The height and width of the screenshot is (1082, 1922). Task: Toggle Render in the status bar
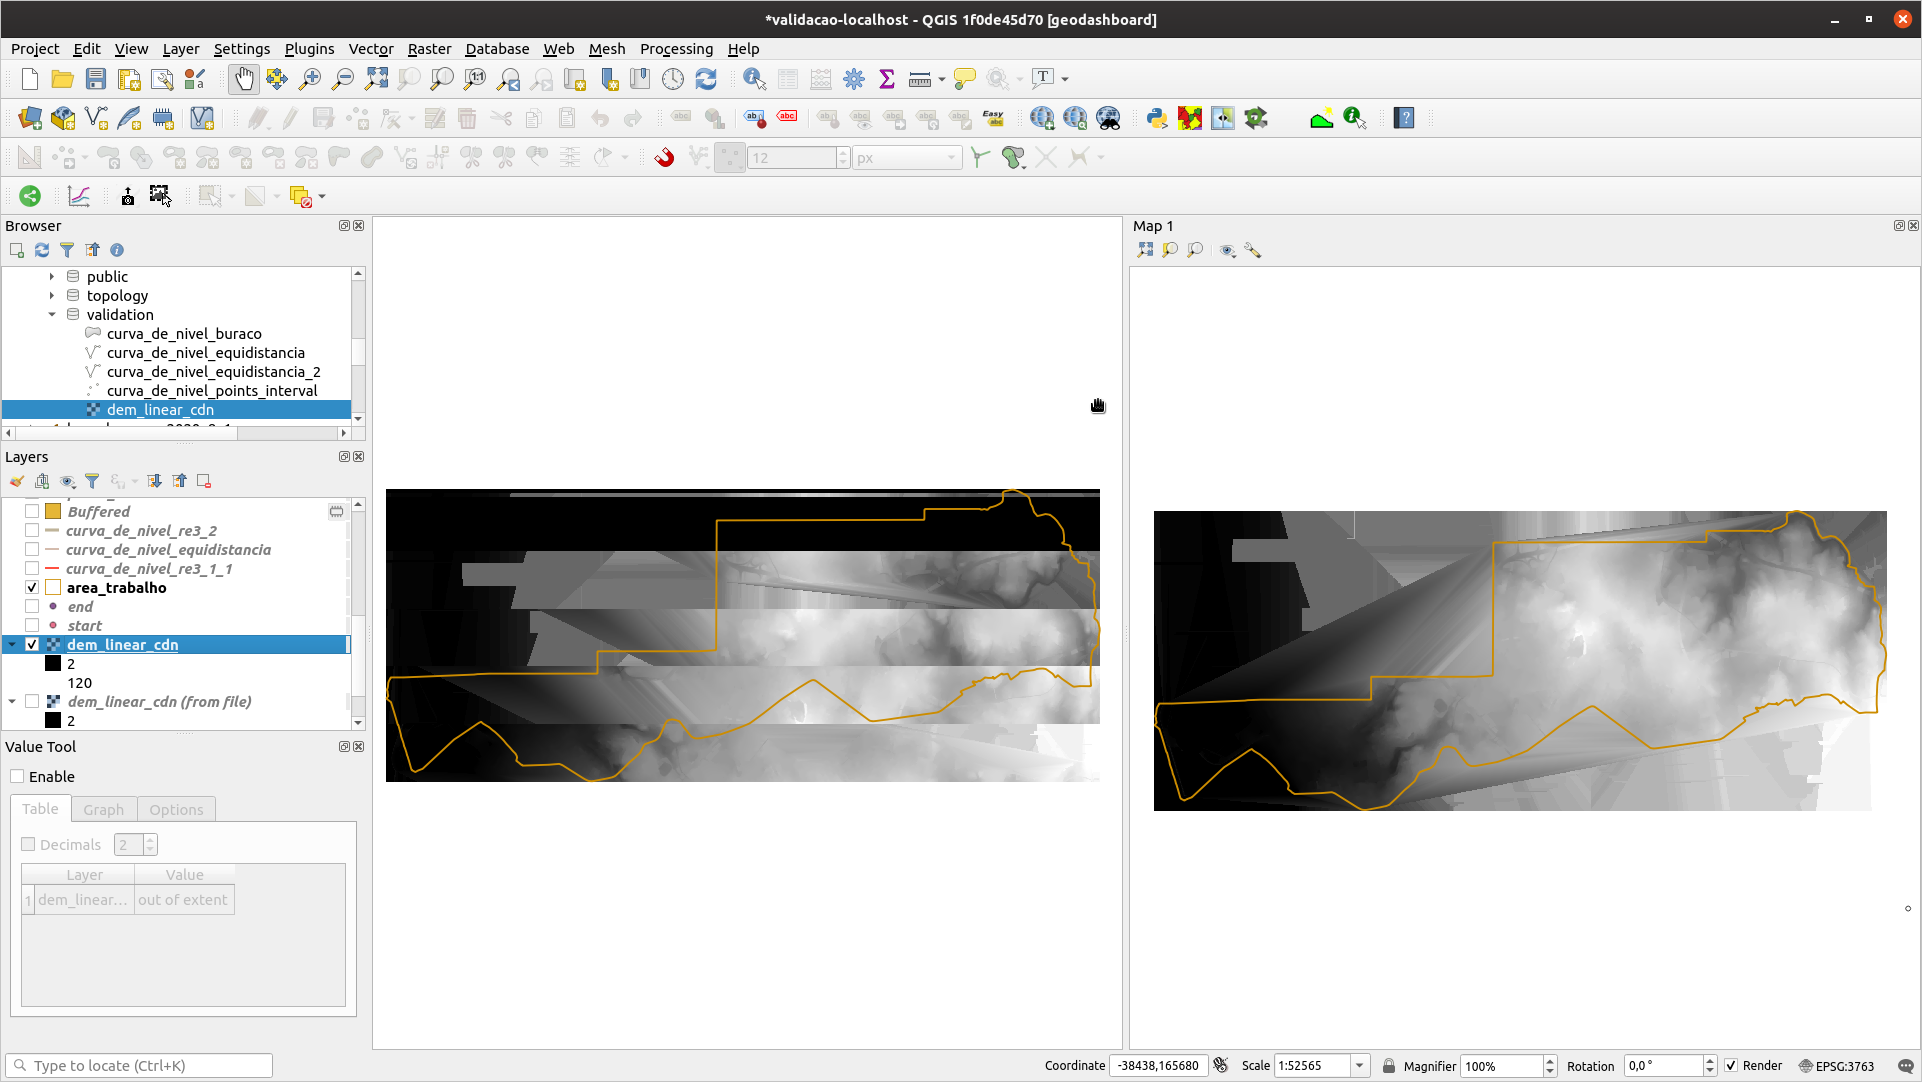tap(1731, 1065)
